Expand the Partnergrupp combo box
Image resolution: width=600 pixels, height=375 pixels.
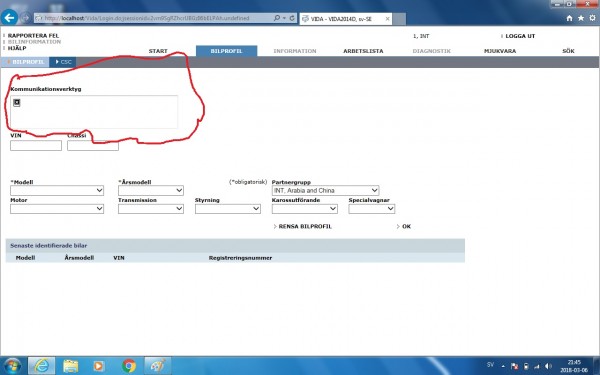(325, 190)
